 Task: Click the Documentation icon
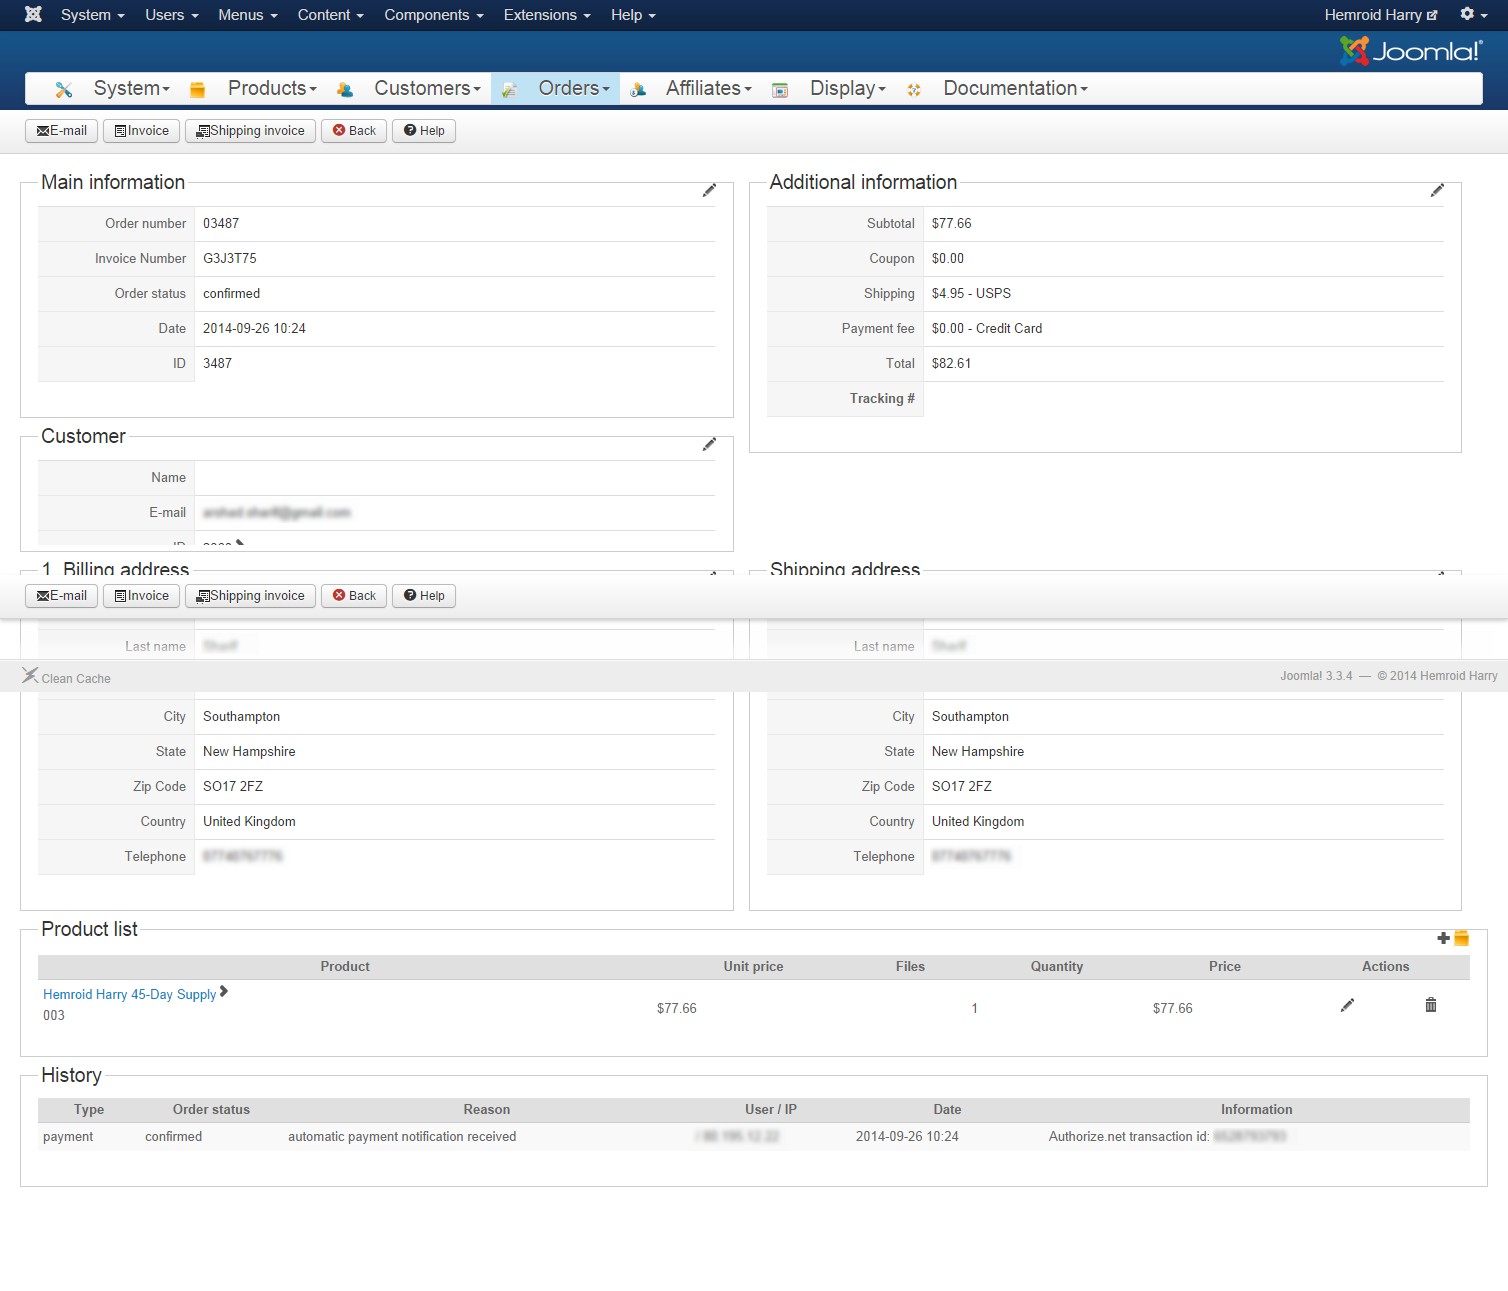pyautogui.click(x=914, y=90)
